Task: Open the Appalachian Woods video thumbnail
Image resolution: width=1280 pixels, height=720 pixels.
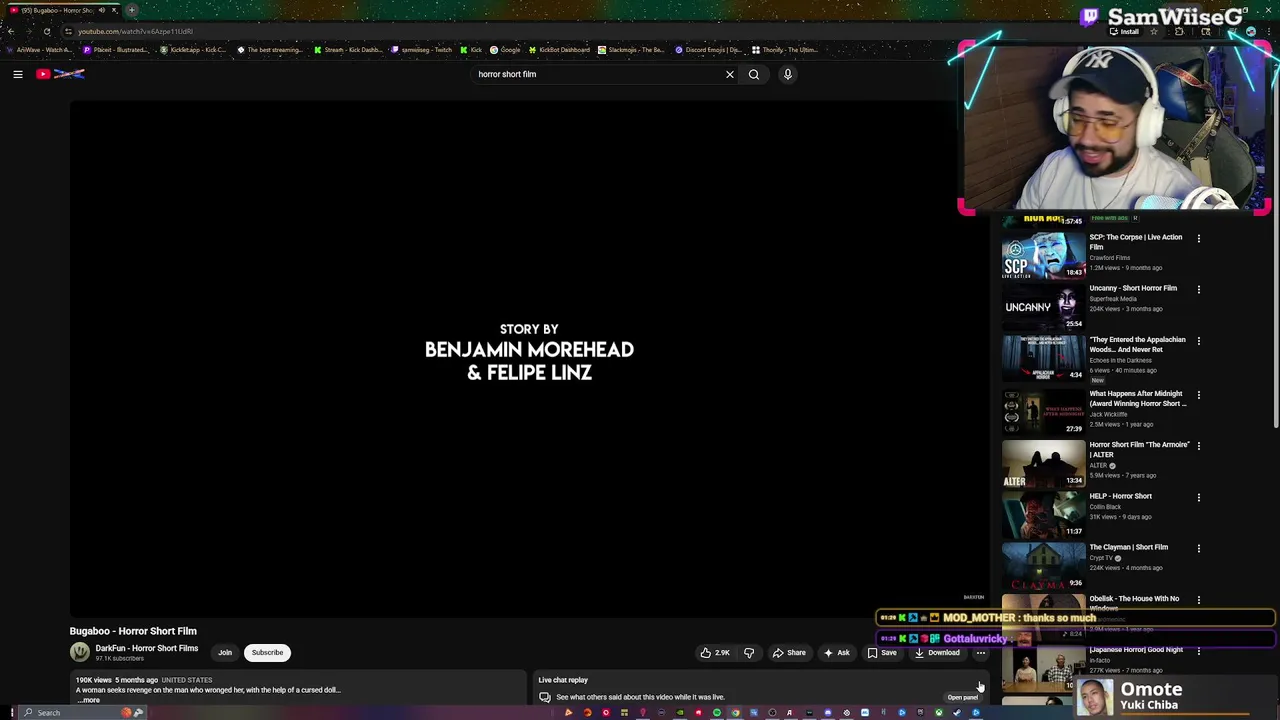Action: click(1043, 358)
